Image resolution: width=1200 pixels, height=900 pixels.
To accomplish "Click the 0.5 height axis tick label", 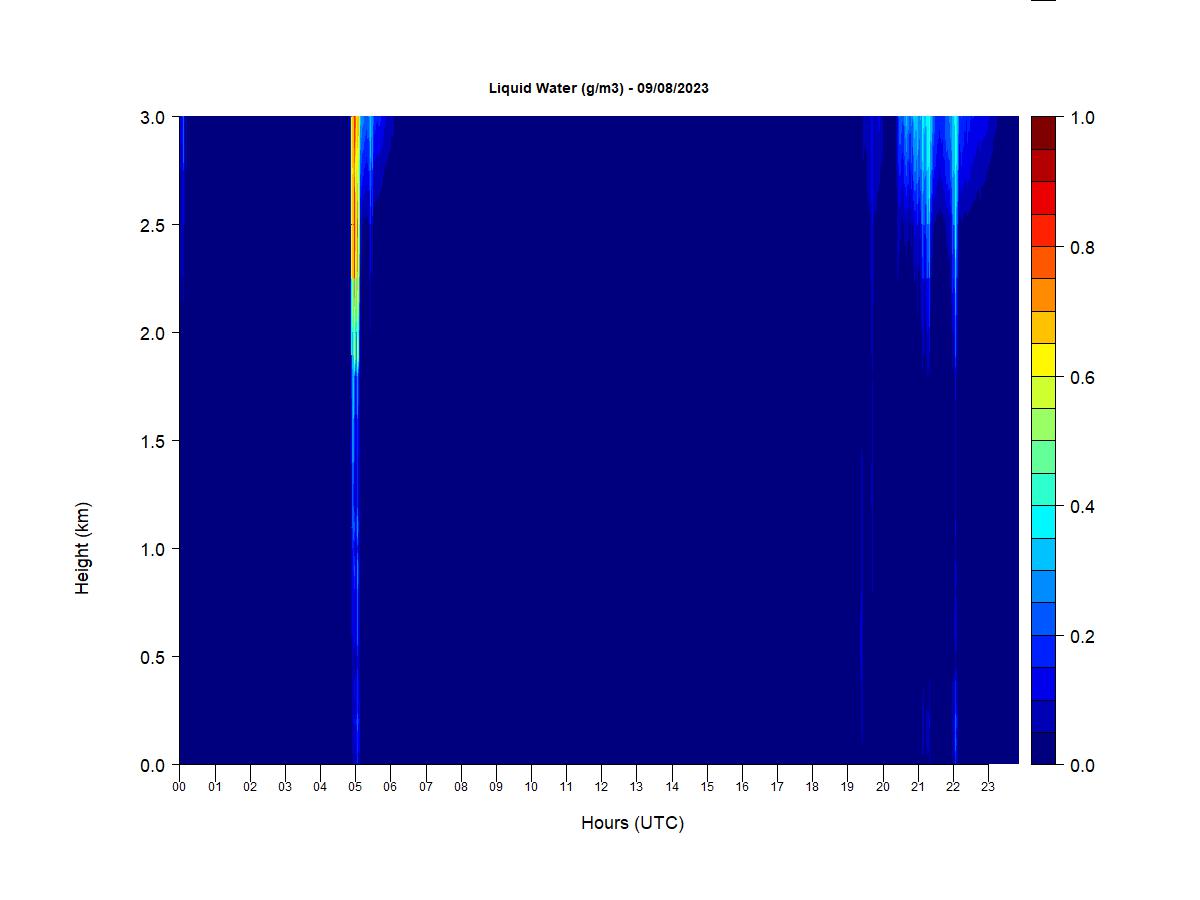I will point(153,657).
